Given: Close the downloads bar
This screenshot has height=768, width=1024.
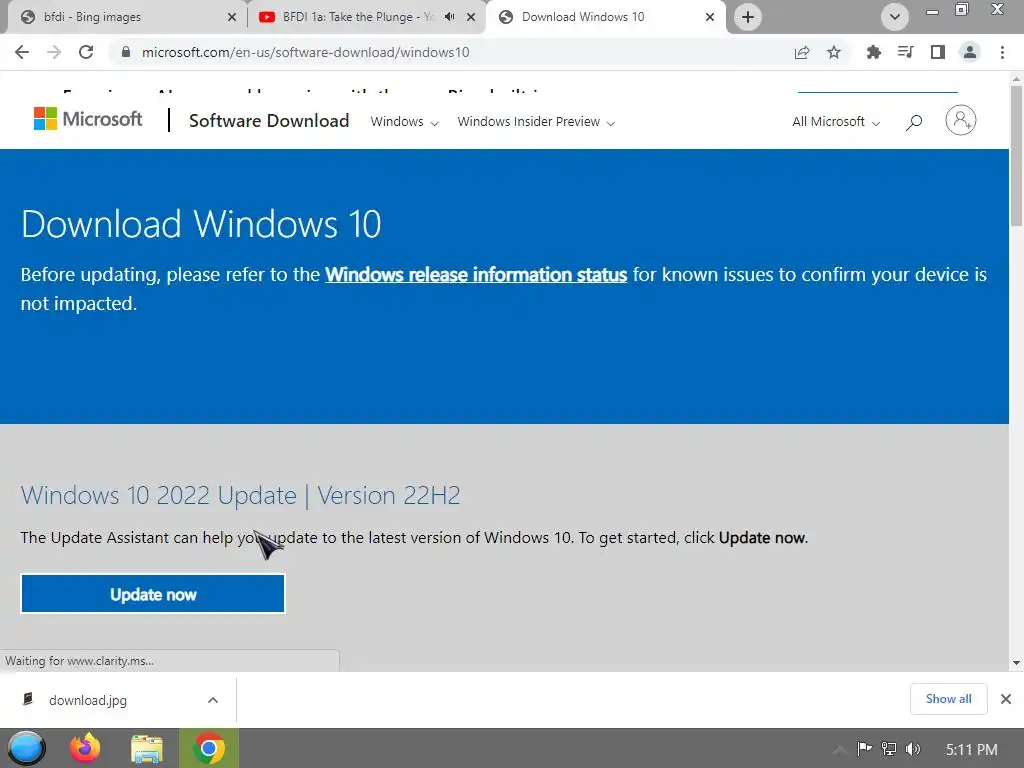Looking at the screenshot, I should tap(1006, 699).
